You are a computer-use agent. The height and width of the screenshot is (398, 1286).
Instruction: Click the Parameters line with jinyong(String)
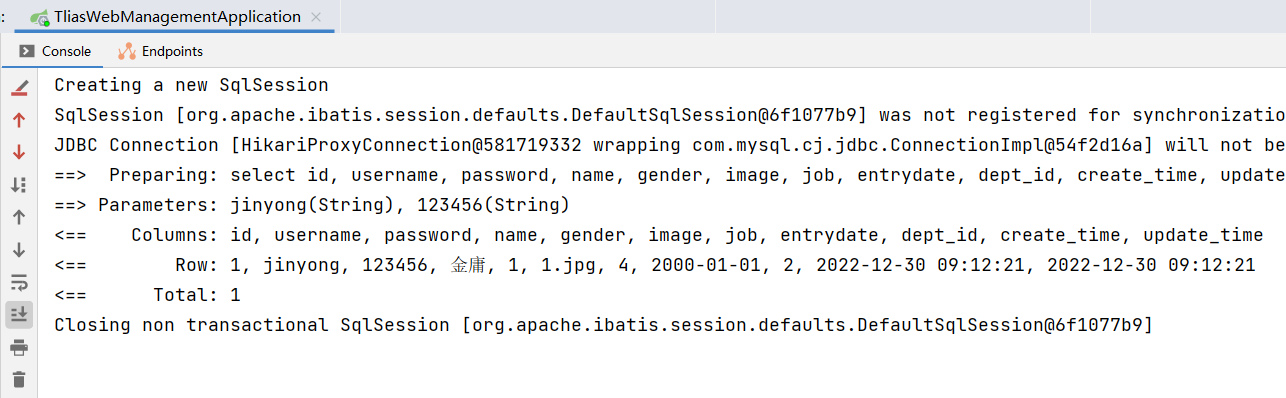[312, 205]
